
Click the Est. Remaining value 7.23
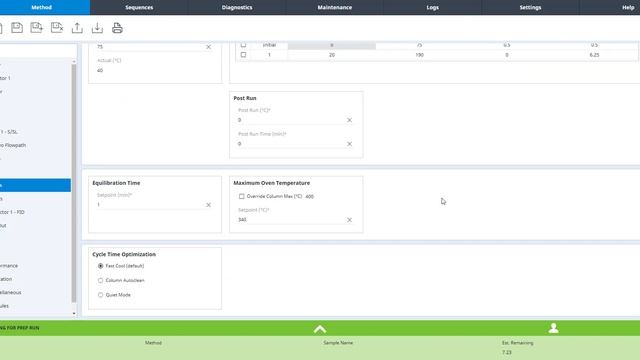507,352
